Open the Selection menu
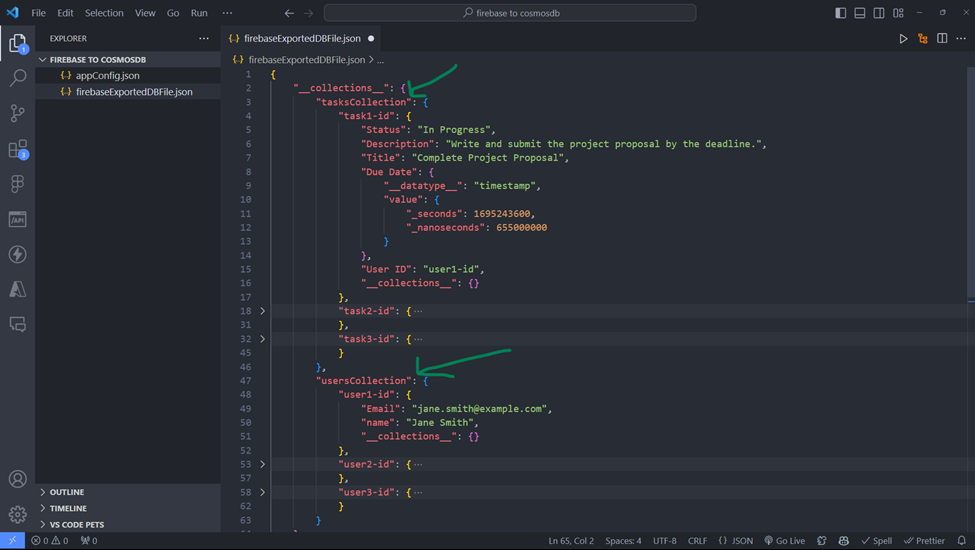Viewport: 975px width, 550px height. 104,13
